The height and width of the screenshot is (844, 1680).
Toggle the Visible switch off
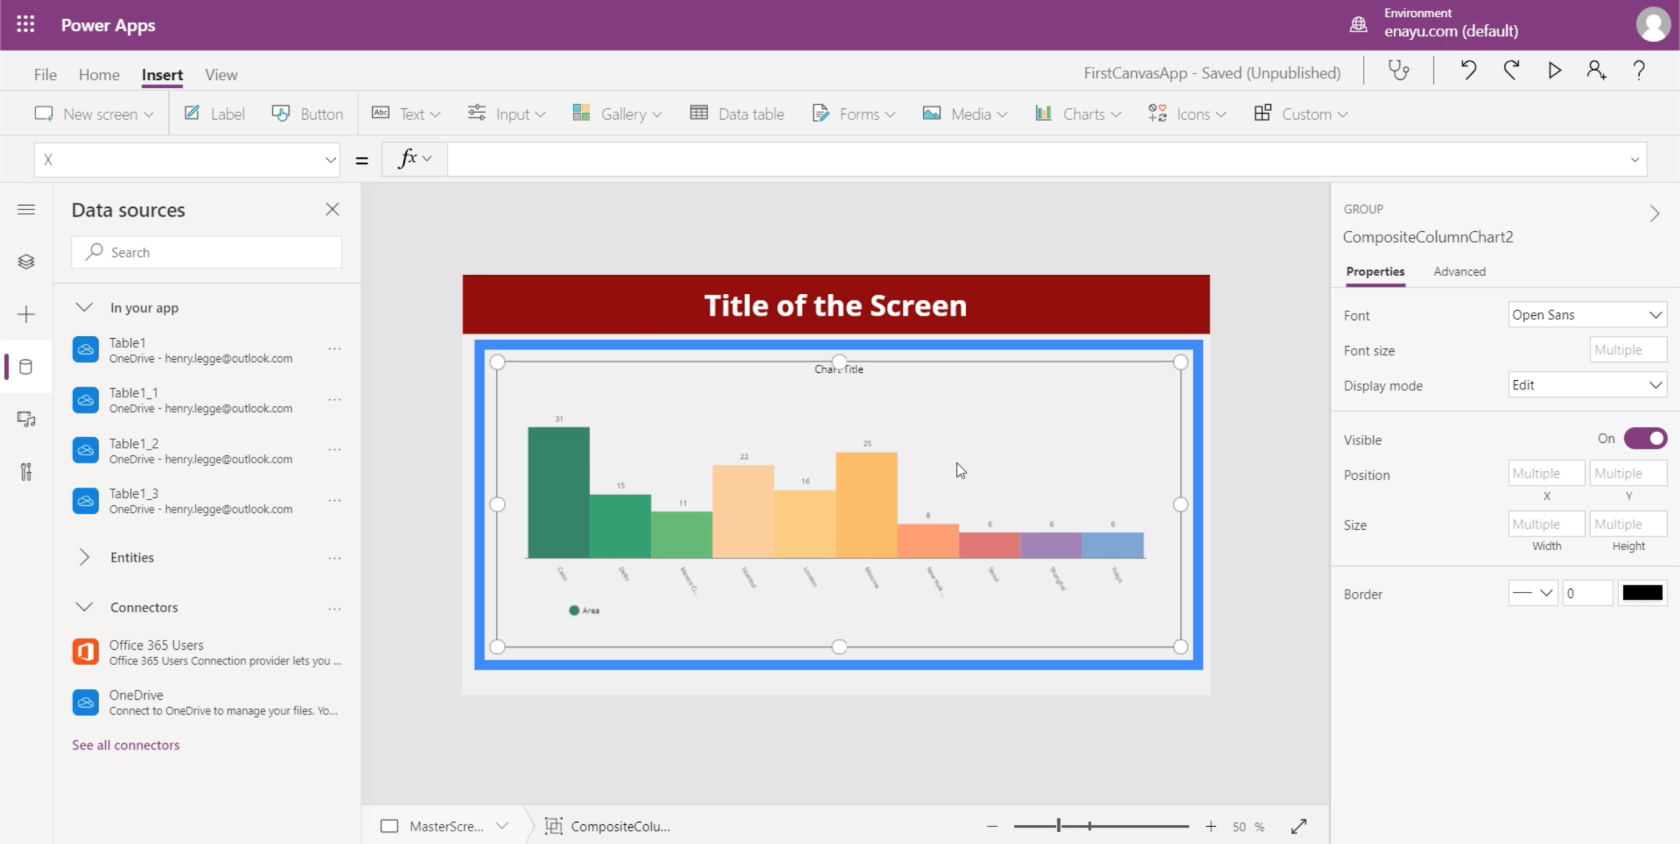1645,438
